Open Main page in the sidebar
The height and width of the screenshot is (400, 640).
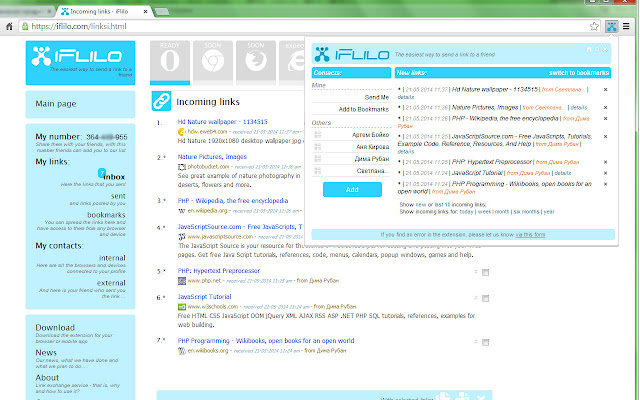tap(56, 104)
